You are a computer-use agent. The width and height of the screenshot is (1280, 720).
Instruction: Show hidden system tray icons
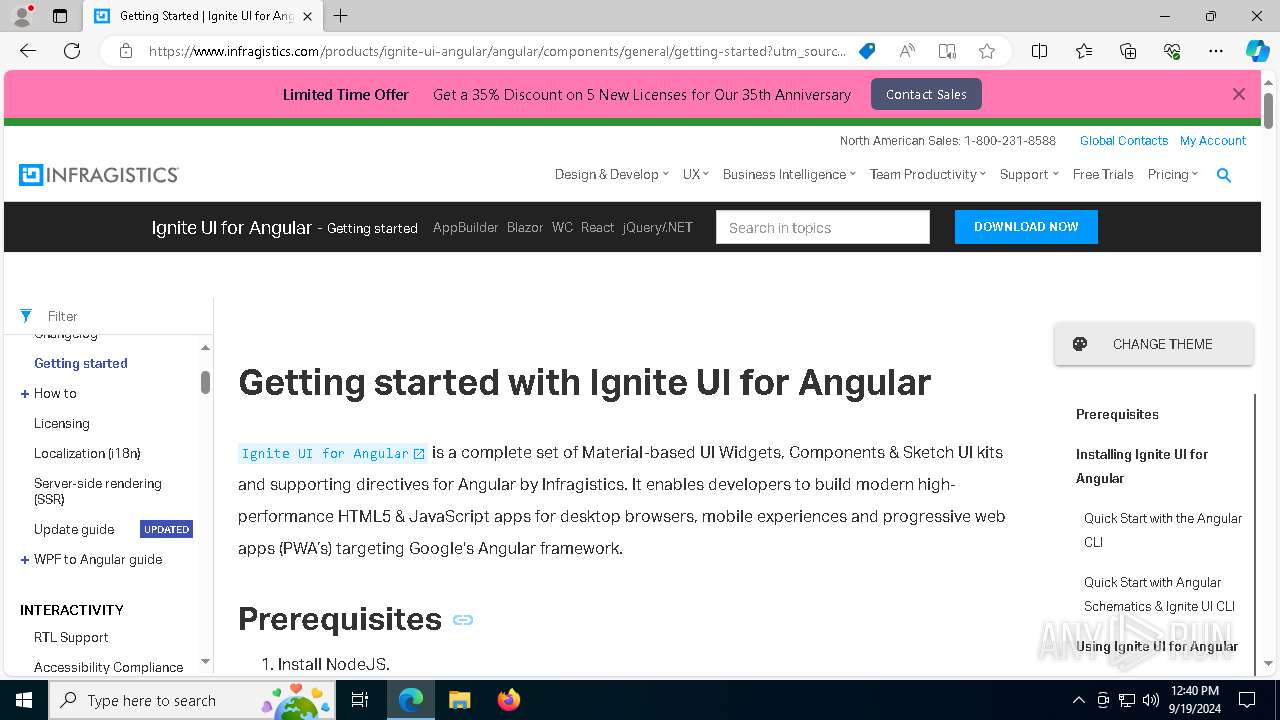[1078, 700]
